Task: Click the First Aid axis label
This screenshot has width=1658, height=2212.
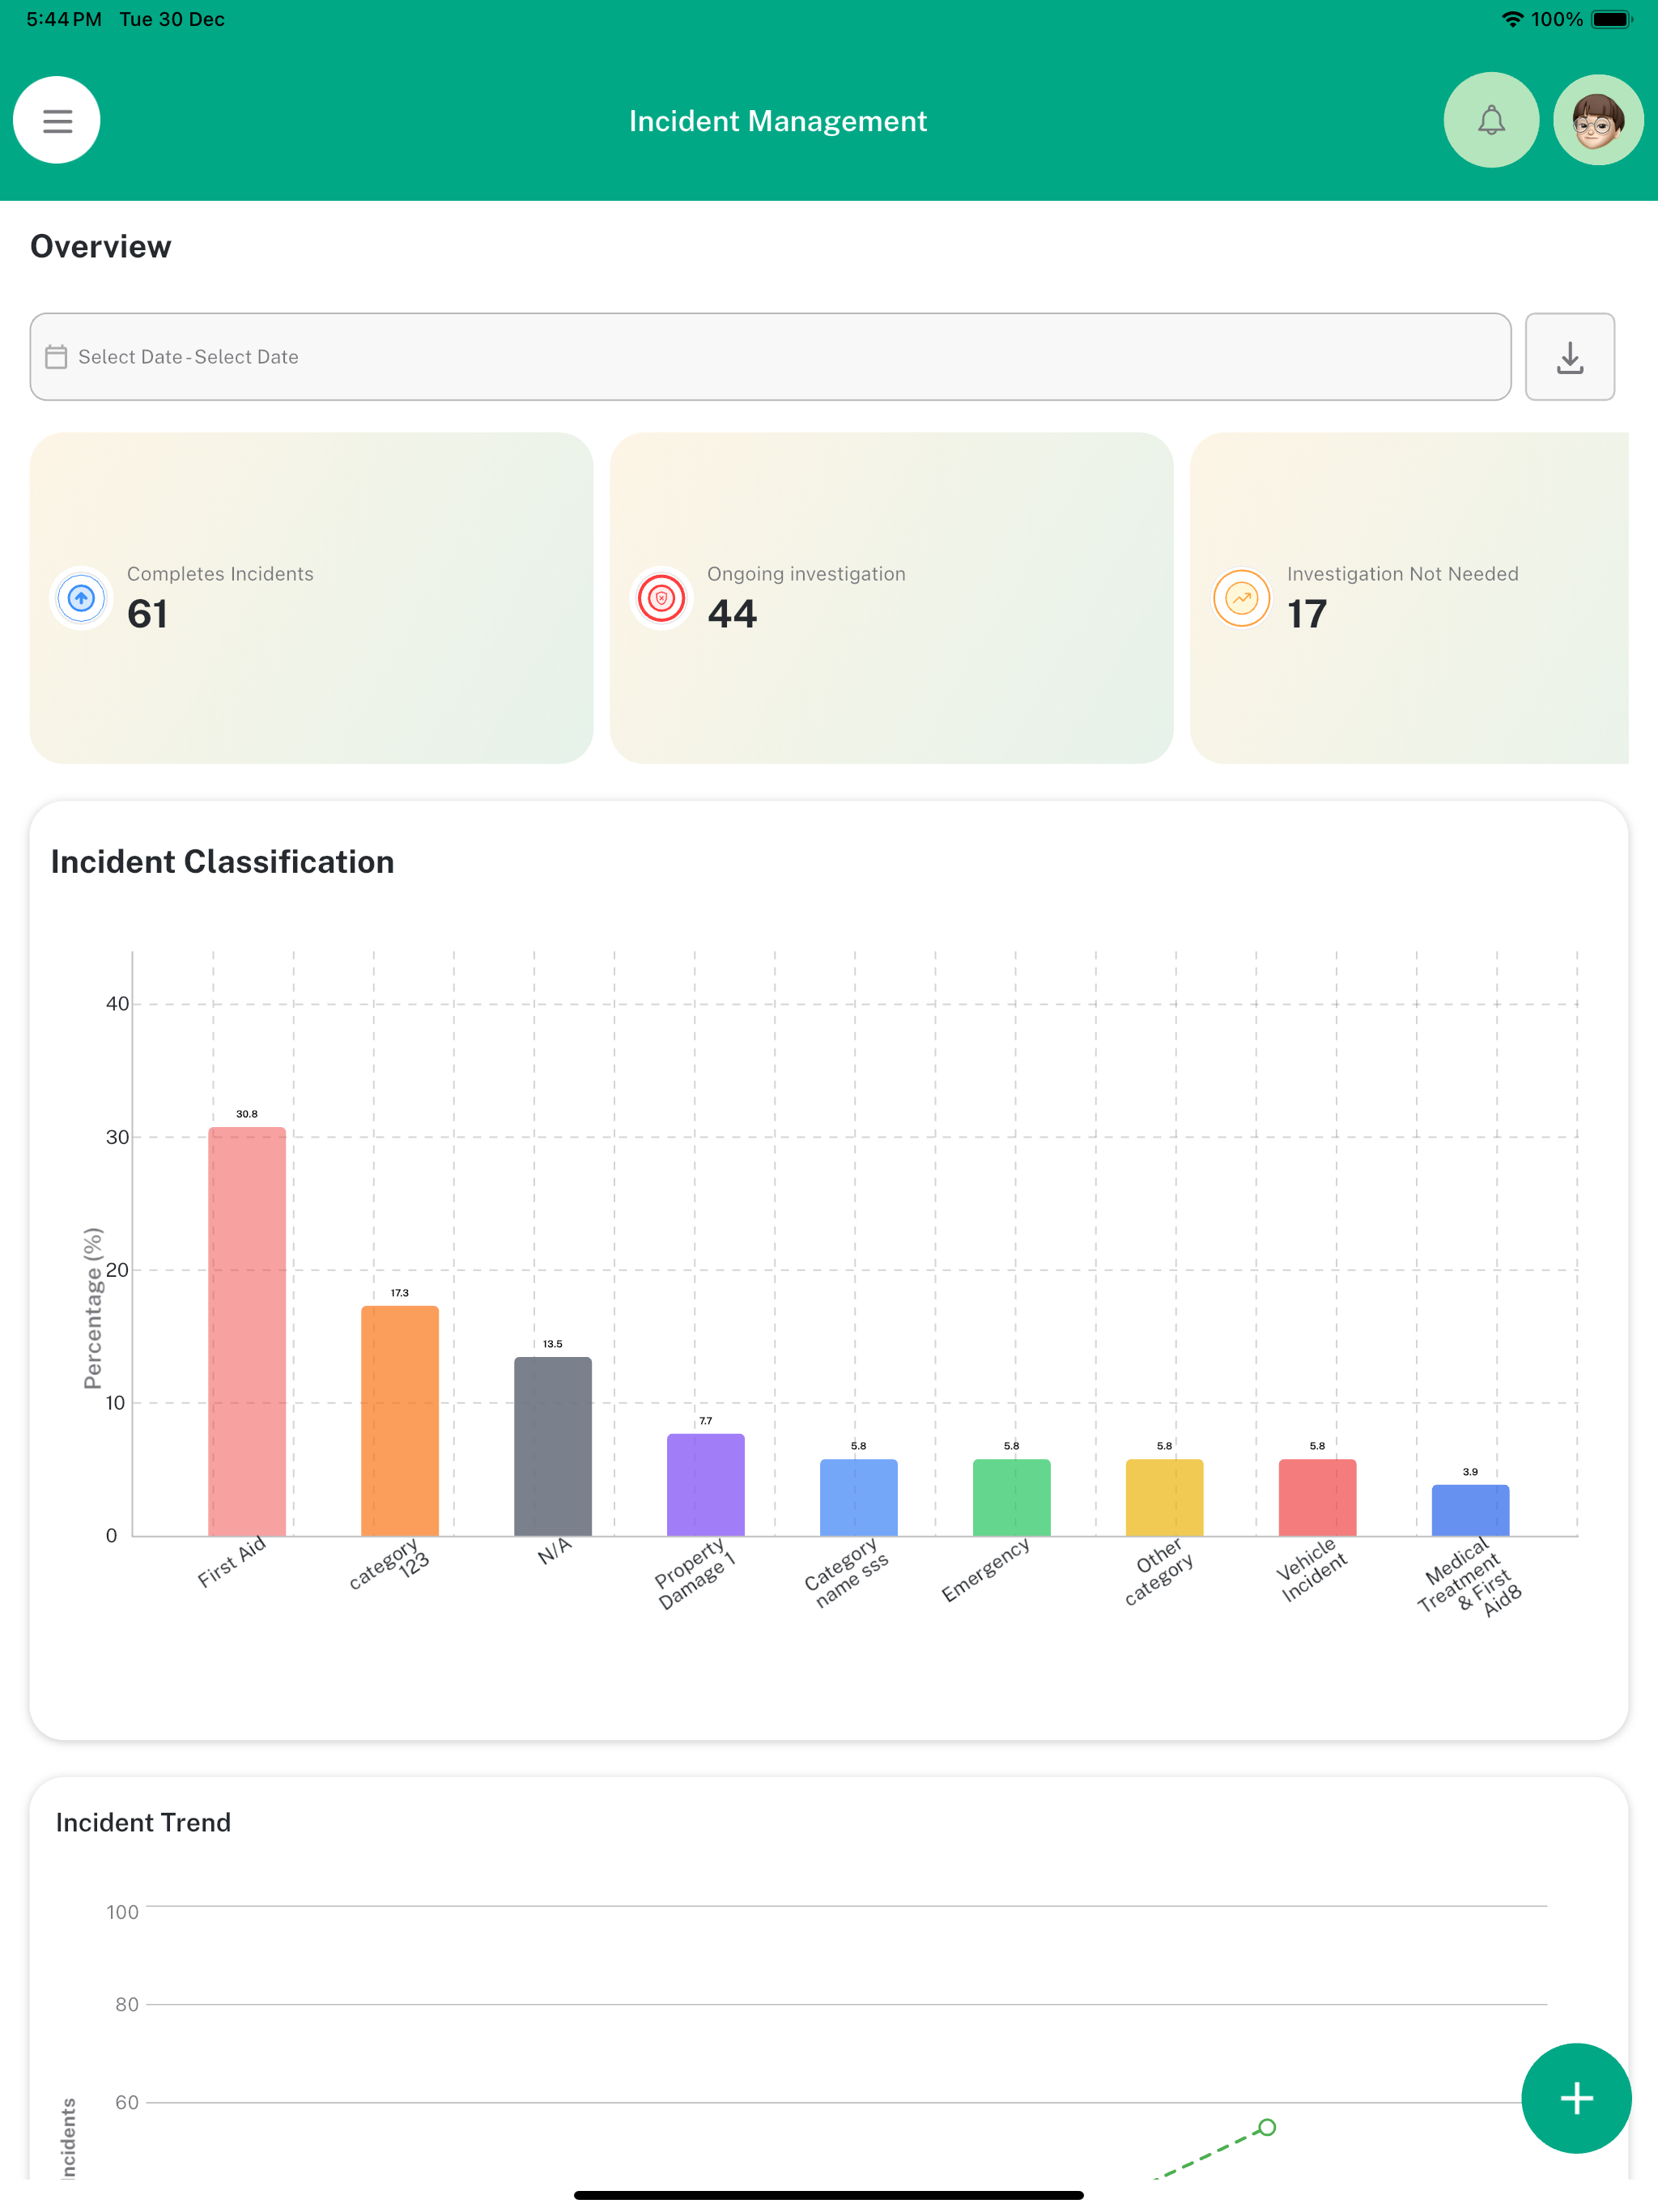Action: click(232, 1562)
